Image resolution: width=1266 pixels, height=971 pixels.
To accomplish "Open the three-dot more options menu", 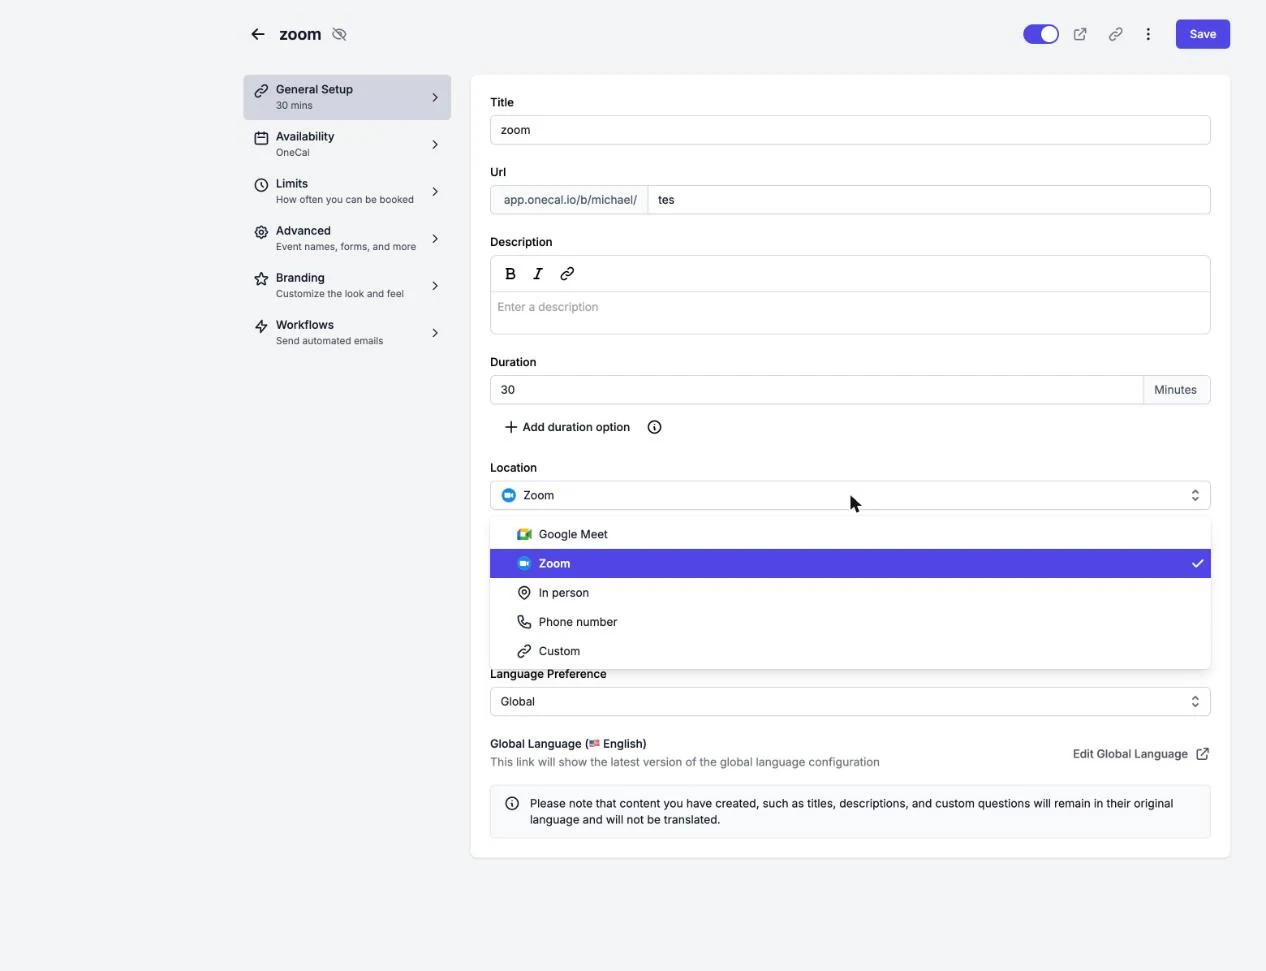I will pos(1148,34).
